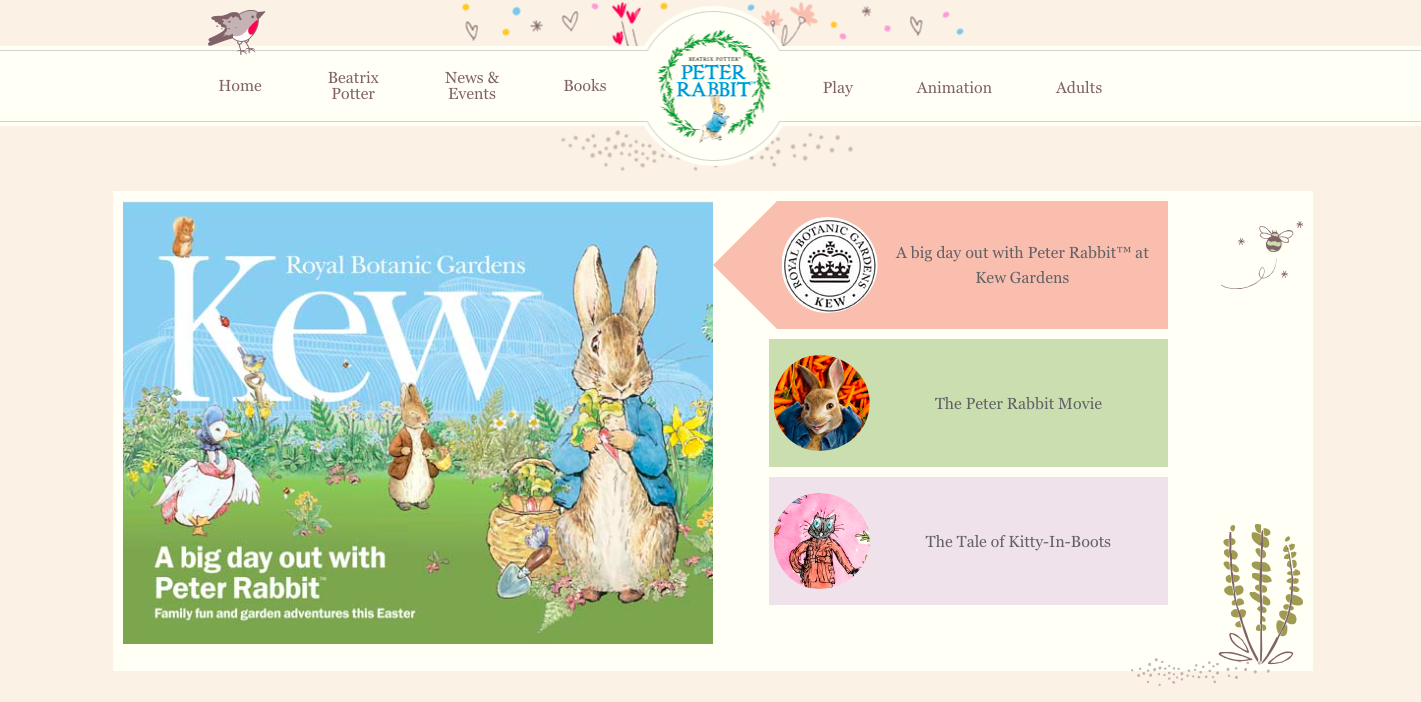Navigate to the Books section
Screen dimensions: 1421x702
pyautogui.click(x=585, y=86)
